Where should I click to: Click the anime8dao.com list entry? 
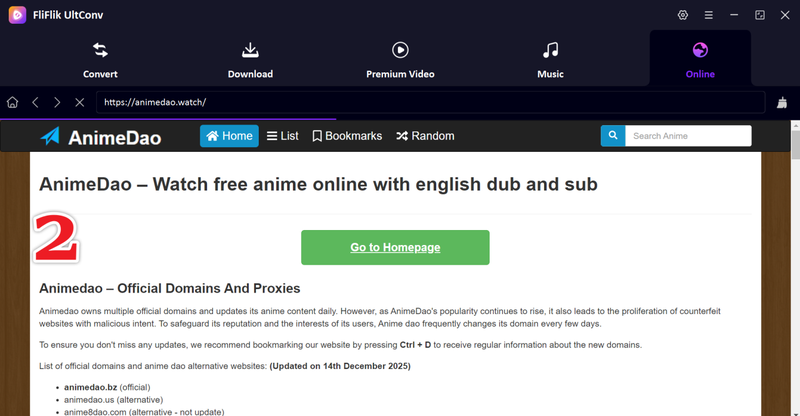point(144,412)
